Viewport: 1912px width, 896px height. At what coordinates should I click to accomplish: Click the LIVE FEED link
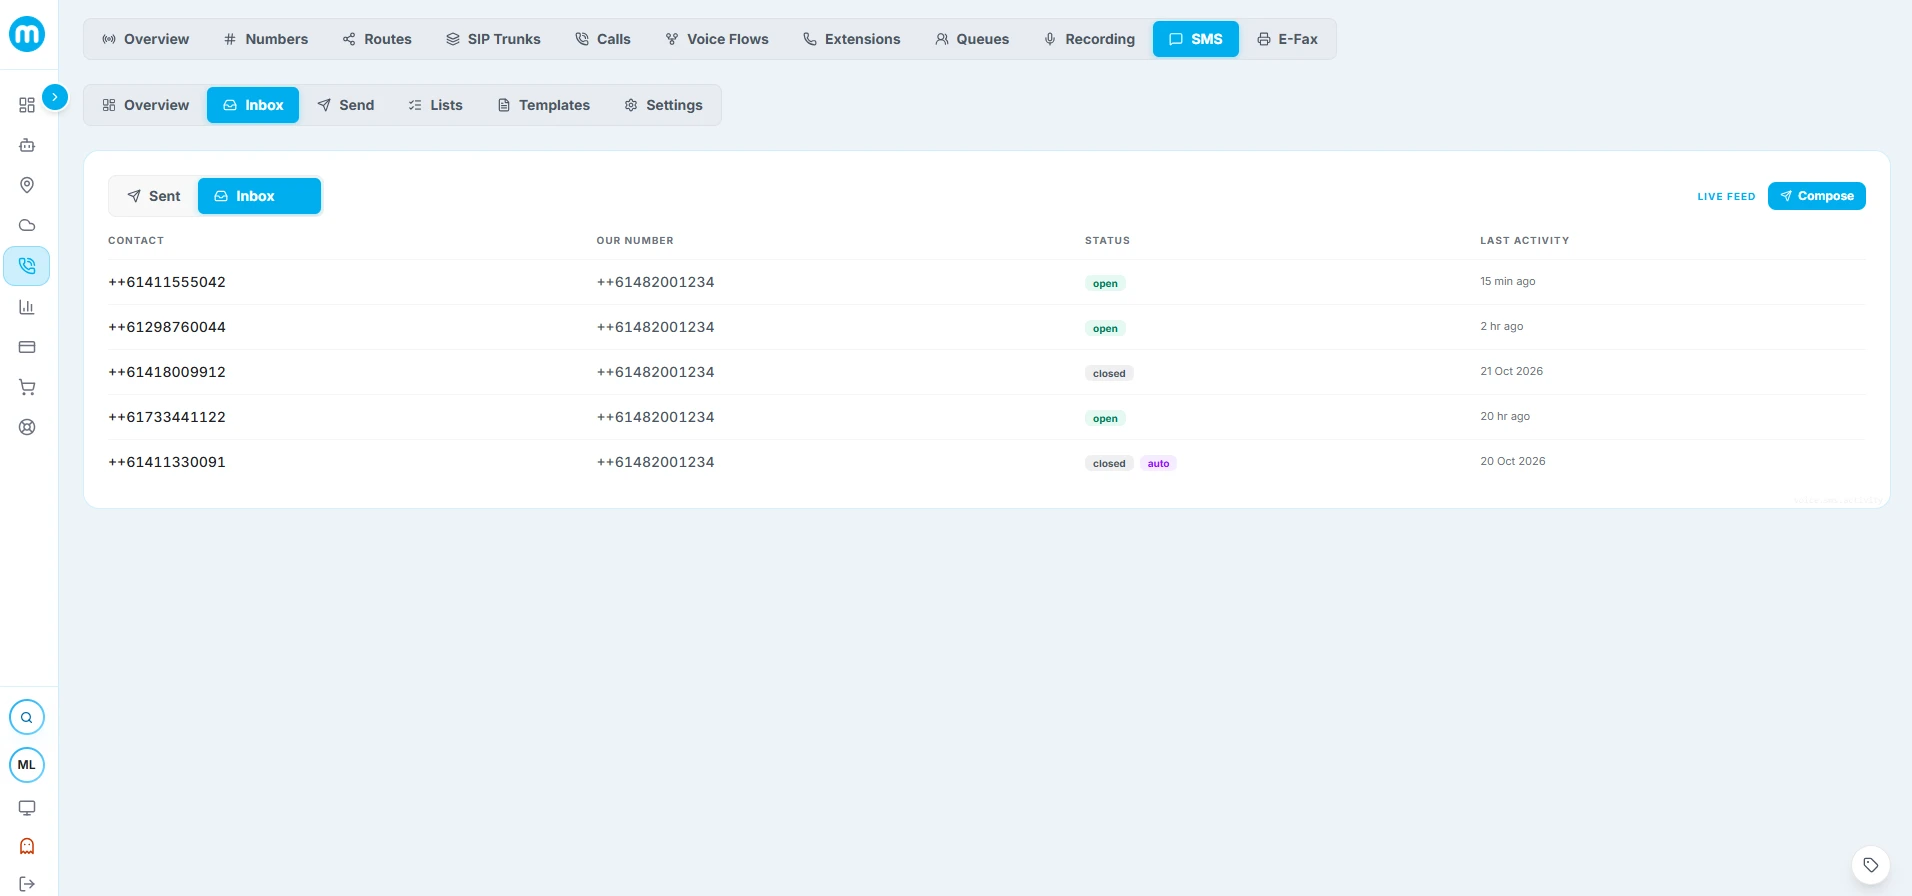(1726, 197)
